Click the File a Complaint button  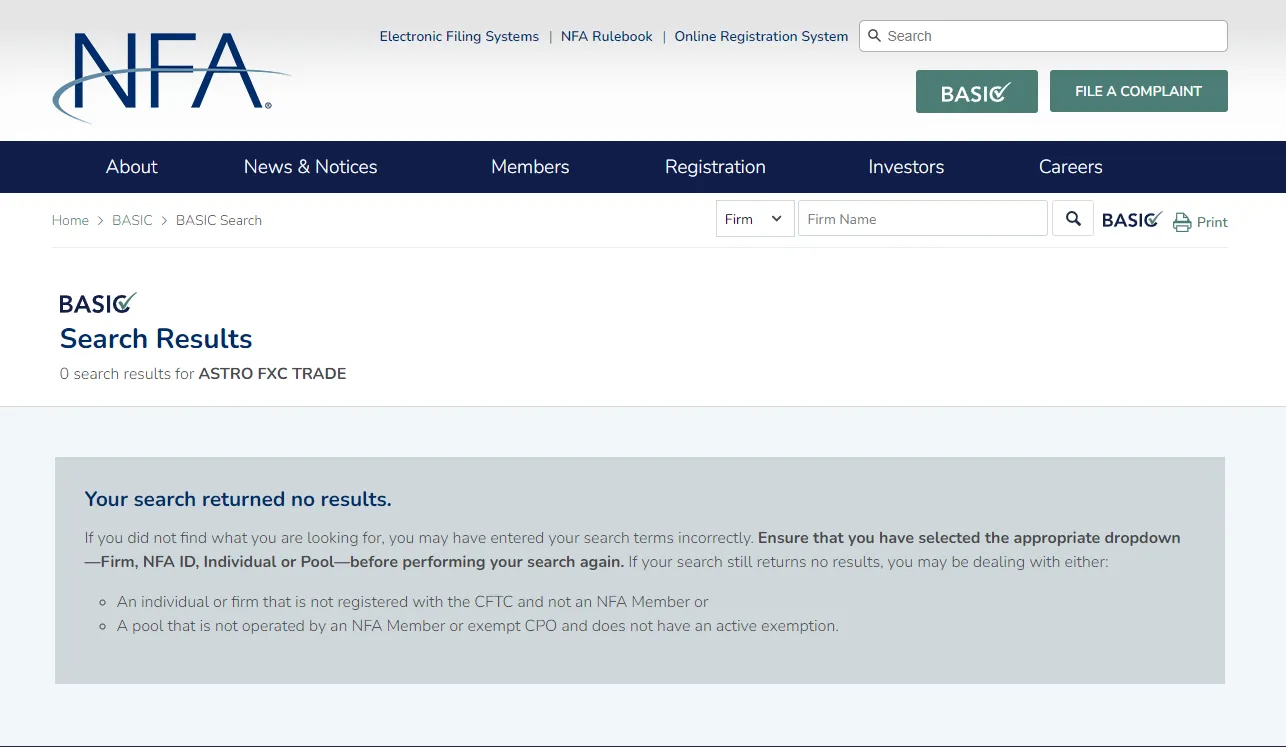pyautogui.click(x=1139, y=91)
